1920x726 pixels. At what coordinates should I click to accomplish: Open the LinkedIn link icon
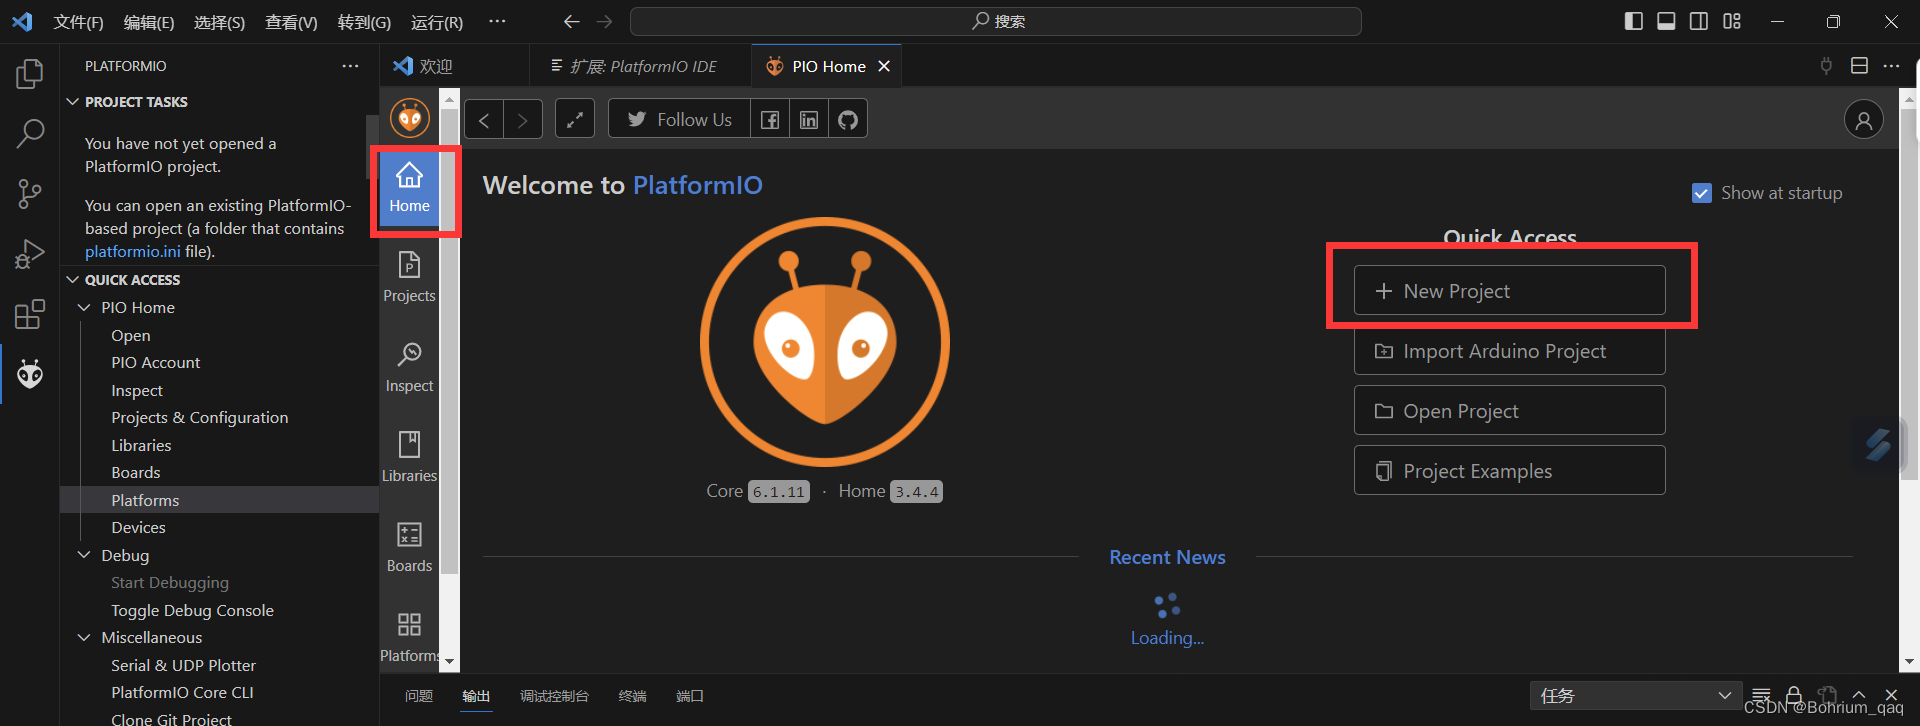pyautogui.click(x=809, y=120)
